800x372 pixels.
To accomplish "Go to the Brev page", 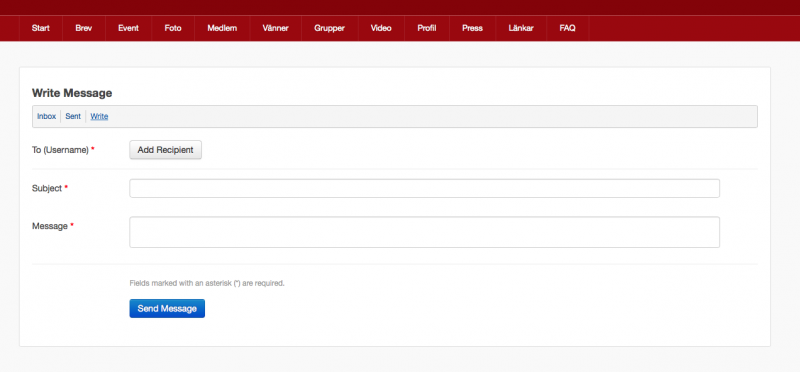I will pyautogui.click(x=84, y=29).
